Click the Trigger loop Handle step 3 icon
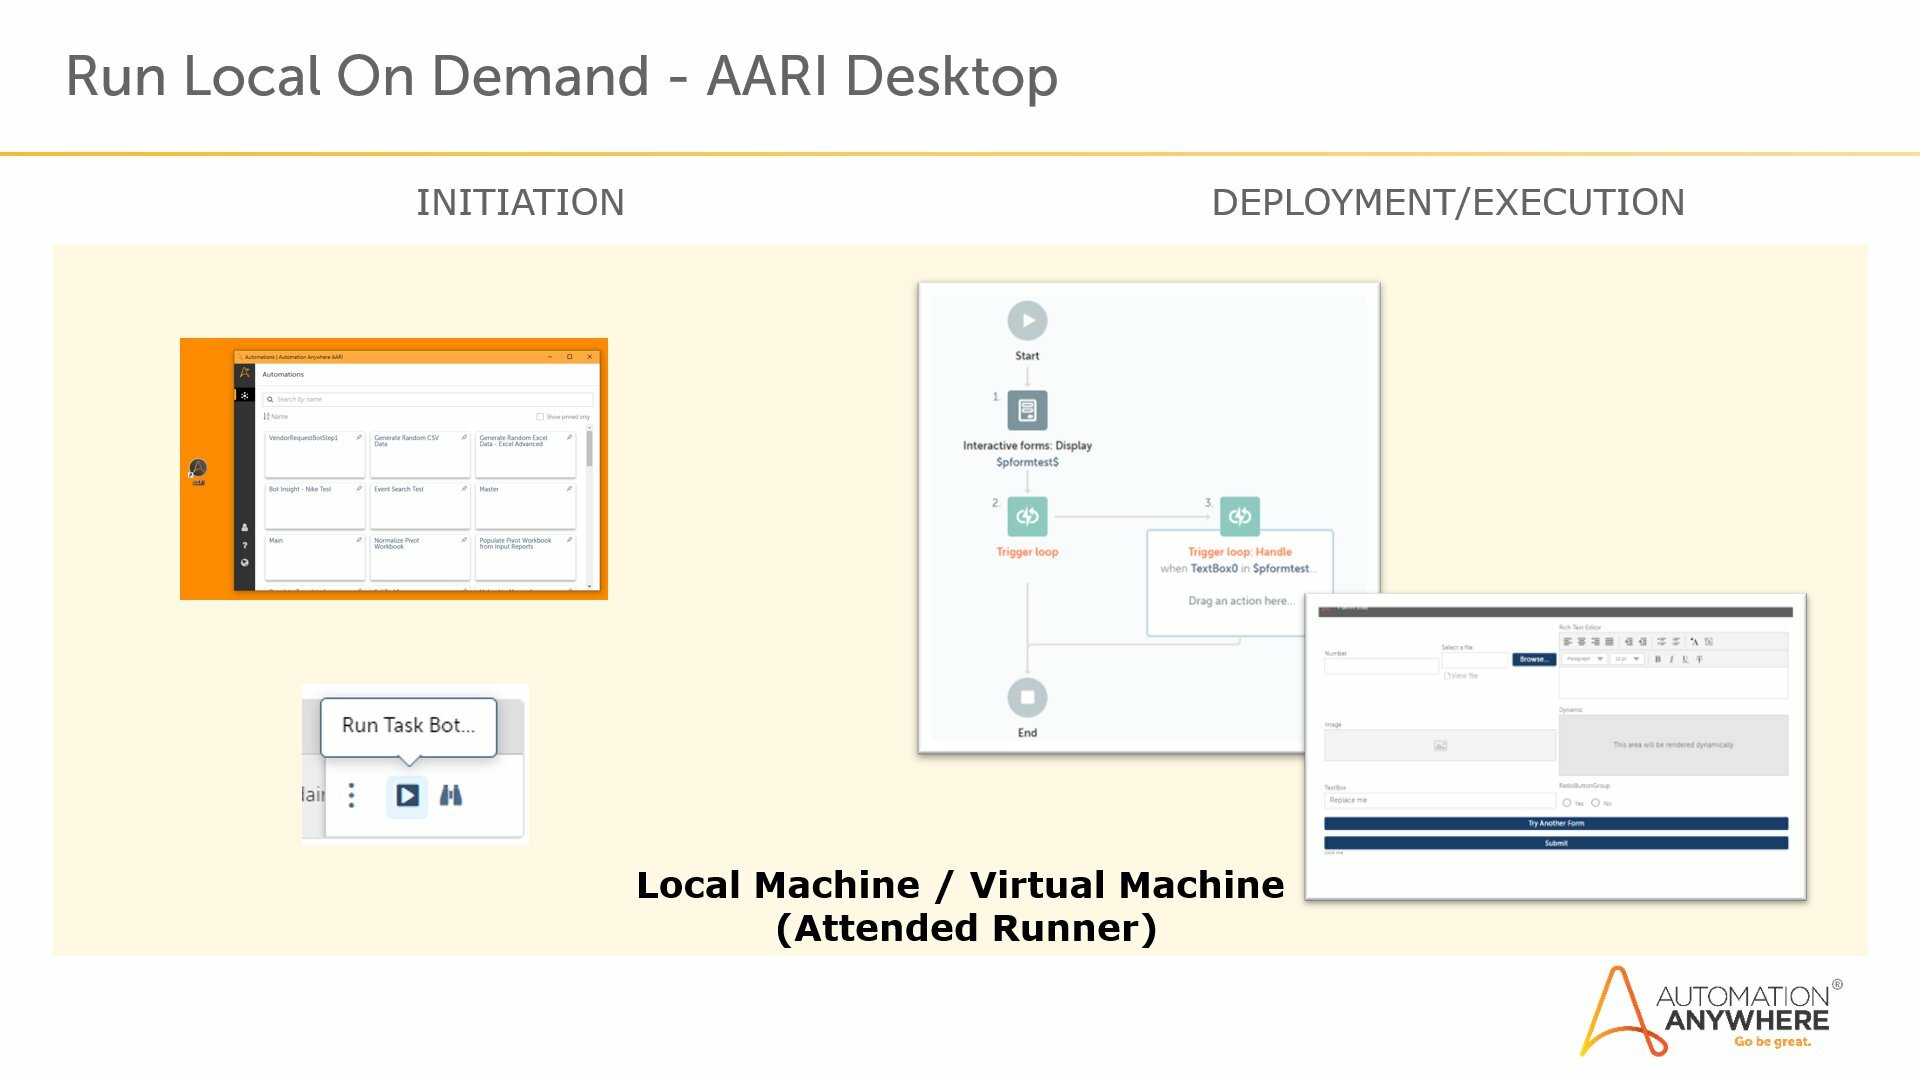 tap(1240, 516)
